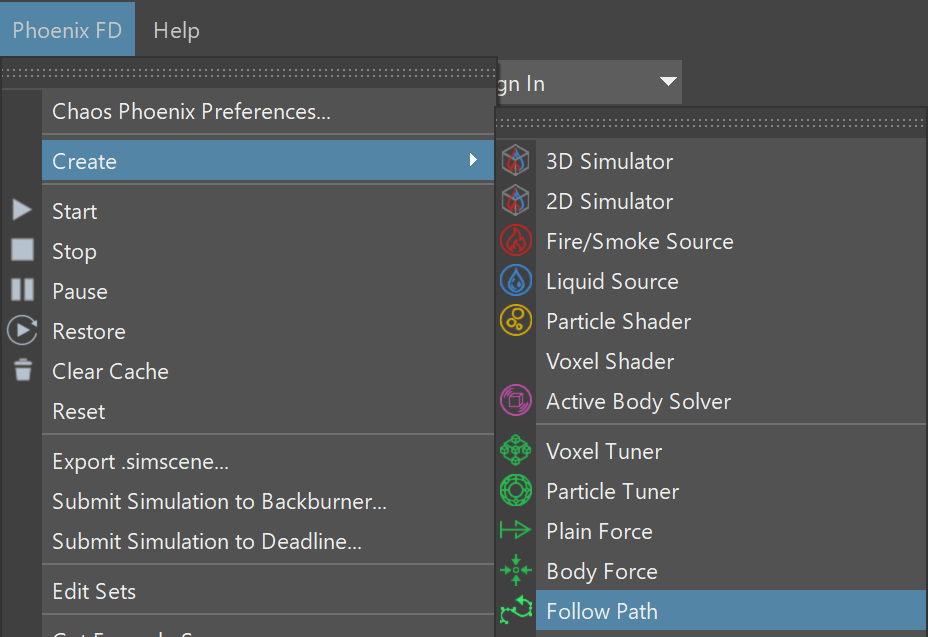Viewport: 928px width, 637px height.
Task: Click the 3D Simulator cube icon
Action: tap(515, 160)
